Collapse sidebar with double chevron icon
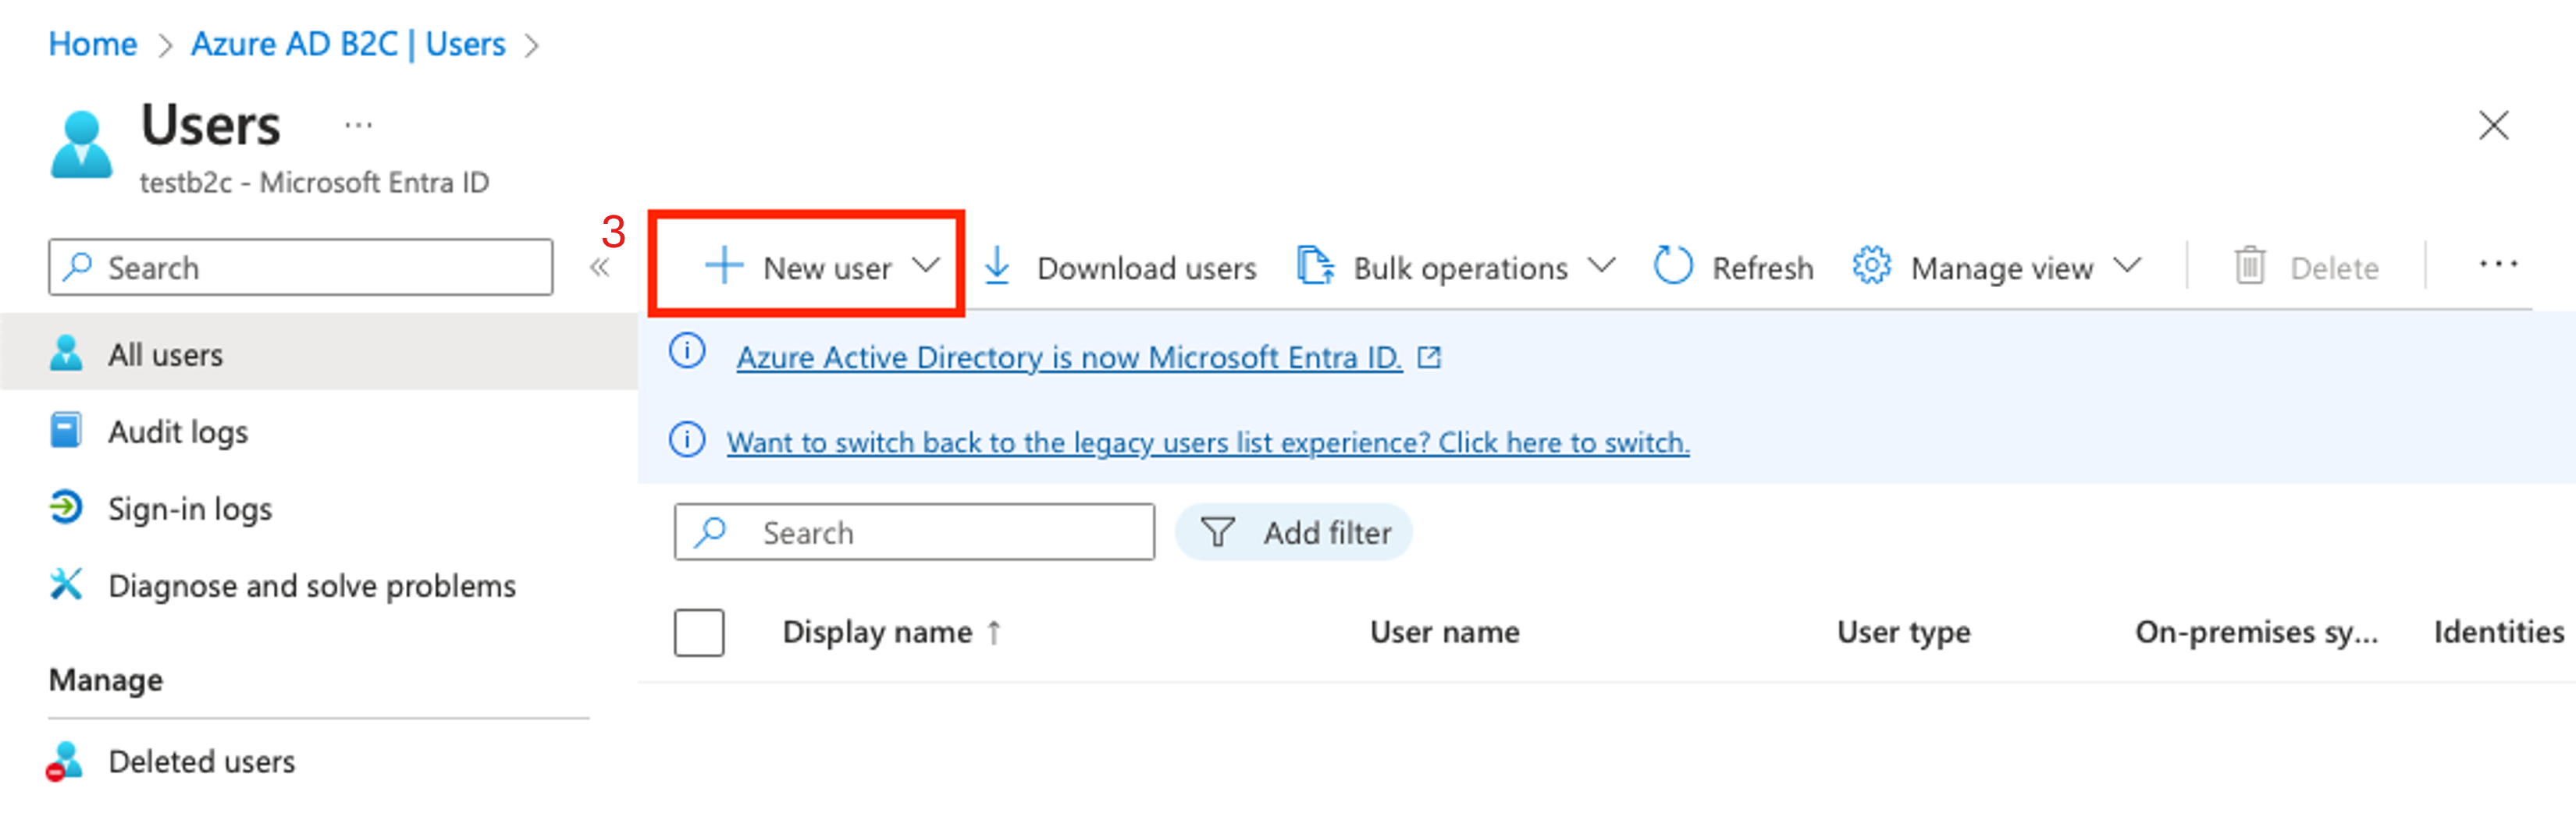The image size is (2576, 813). coord(599,267)
